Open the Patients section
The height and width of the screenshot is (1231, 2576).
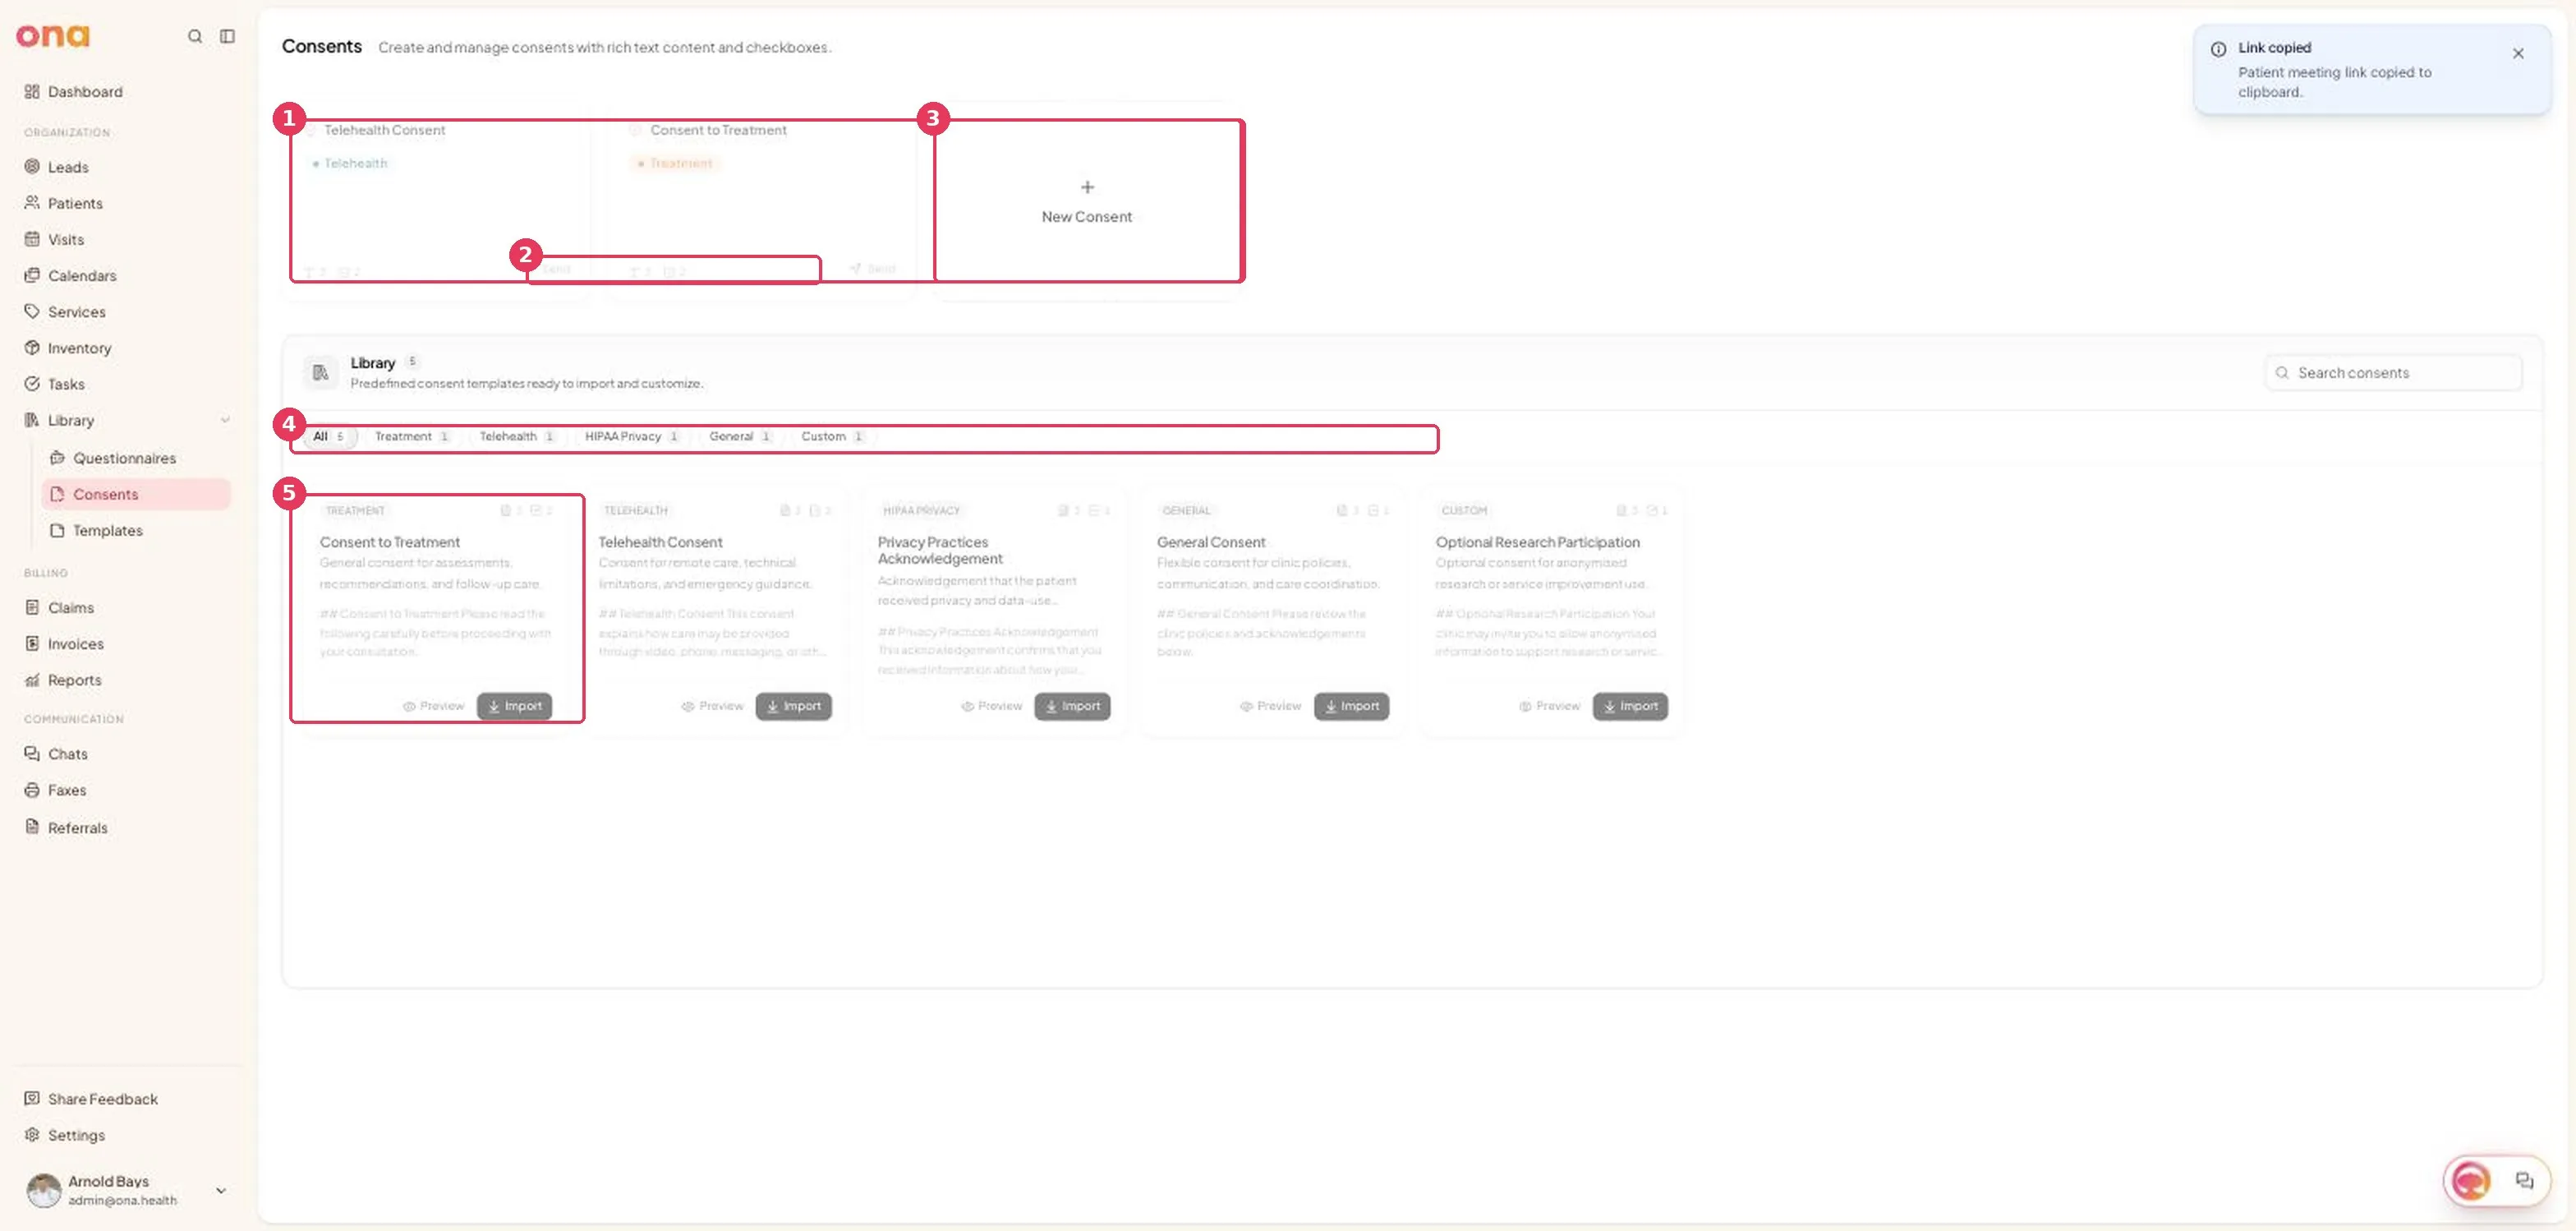tap(75, 203)
